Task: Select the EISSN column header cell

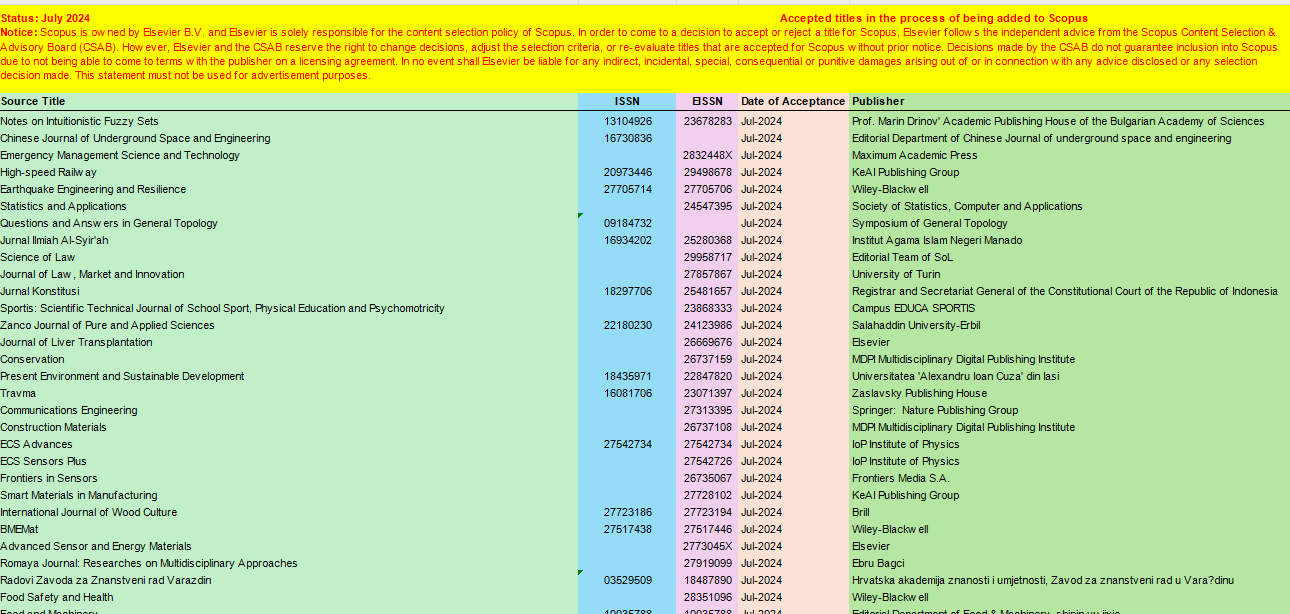Action: point(707,101)
